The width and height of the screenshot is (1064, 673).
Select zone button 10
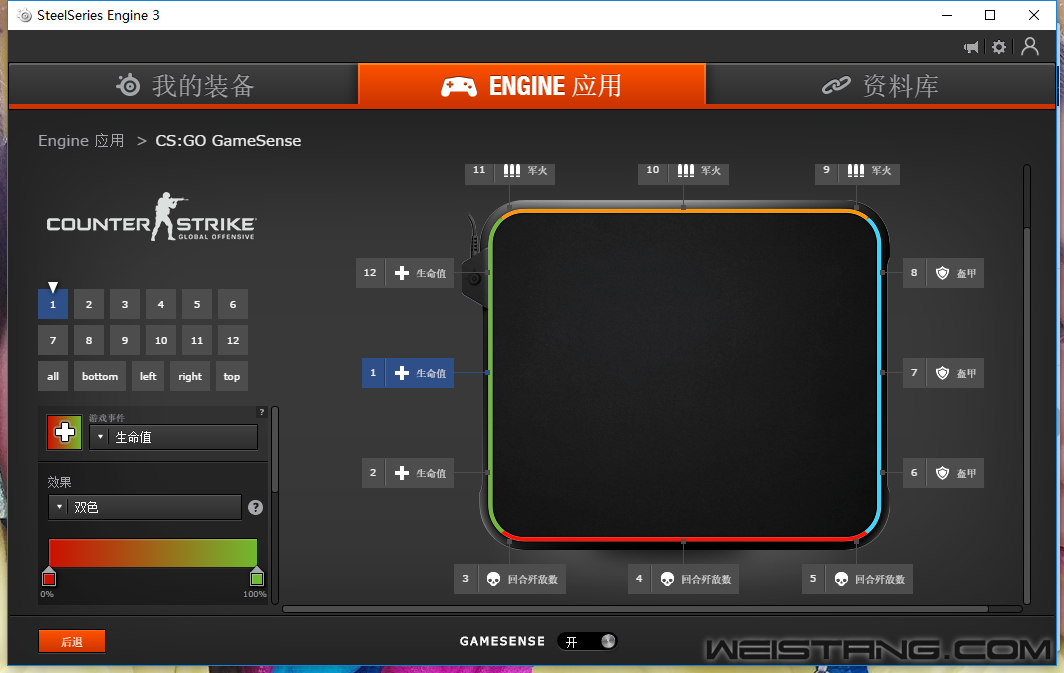(x=161, y=341)
